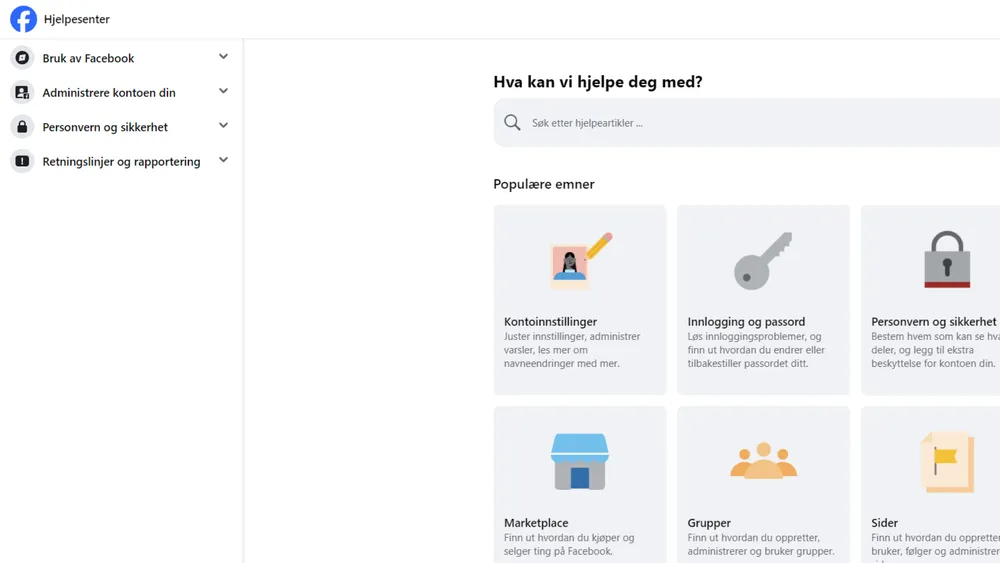1000x563 pixels.
Task: Click the exclamation icon beside Retningslinjer og rapportering
Action: point(22,161)
